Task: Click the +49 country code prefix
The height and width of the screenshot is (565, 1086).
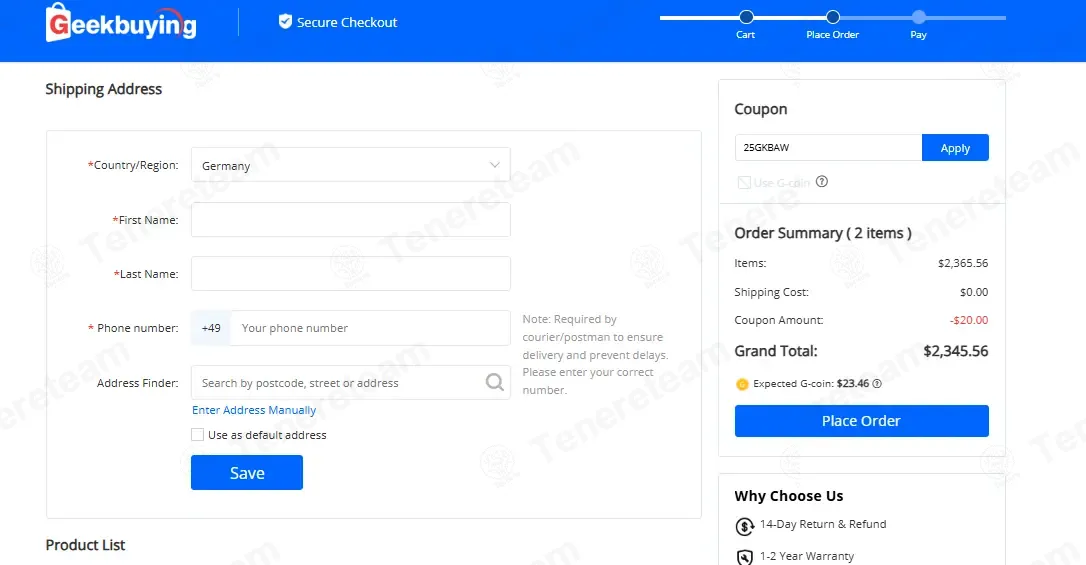Action: pyautogui.click(x=211, y=328)
